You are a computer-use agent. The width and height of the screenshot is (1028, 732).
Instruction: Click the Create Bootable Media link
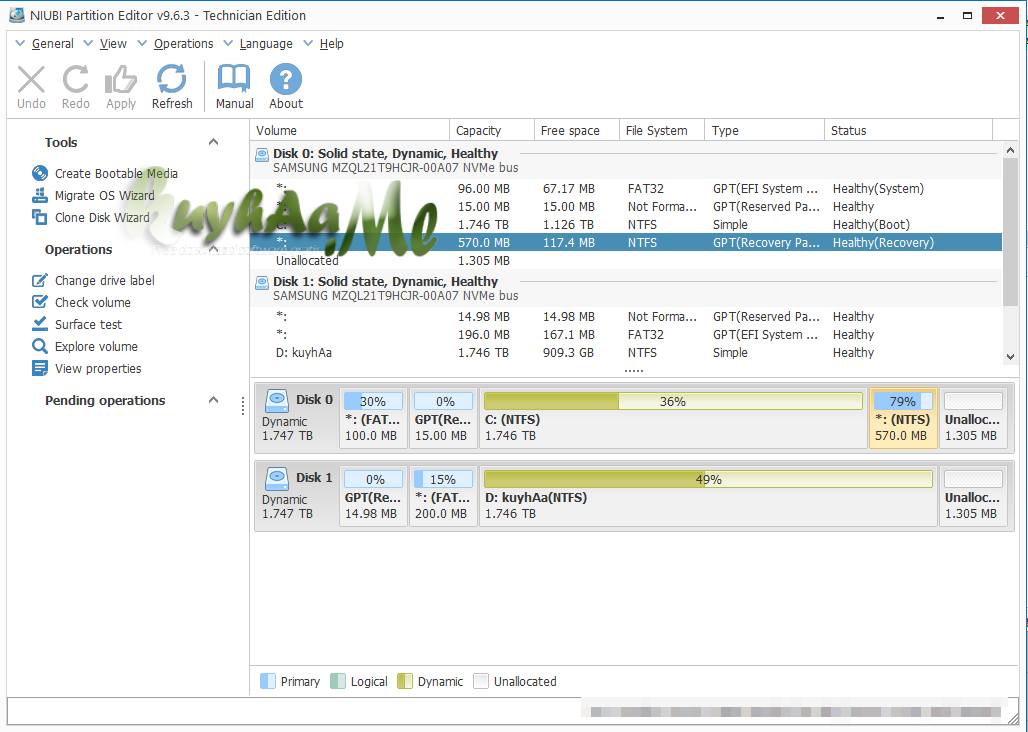click(116, 174)
